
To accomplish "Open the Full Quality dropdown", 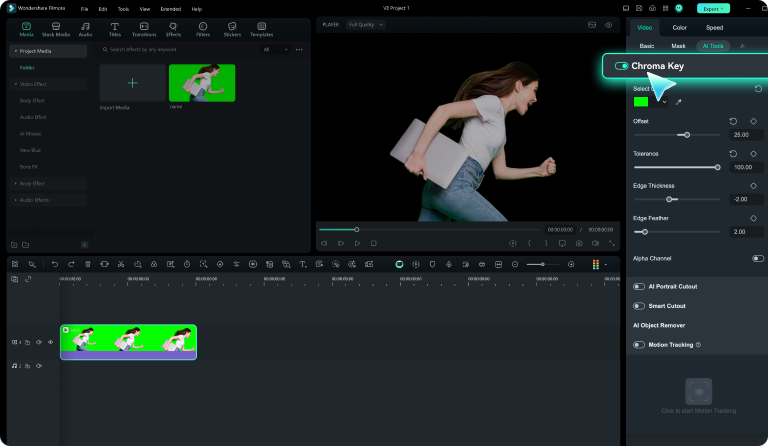I will click(366, 24).
